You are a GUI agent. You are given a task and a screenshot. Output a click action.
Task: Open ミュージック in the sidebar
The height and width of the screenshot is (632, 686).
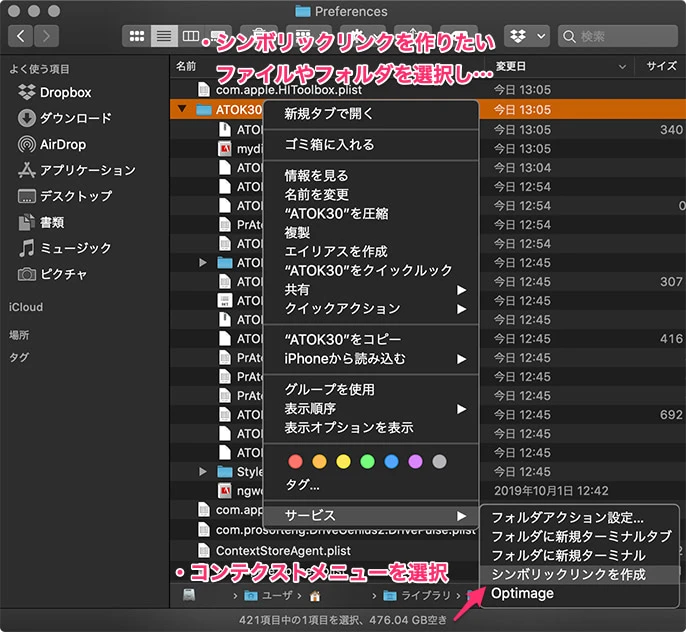point(65,248)
